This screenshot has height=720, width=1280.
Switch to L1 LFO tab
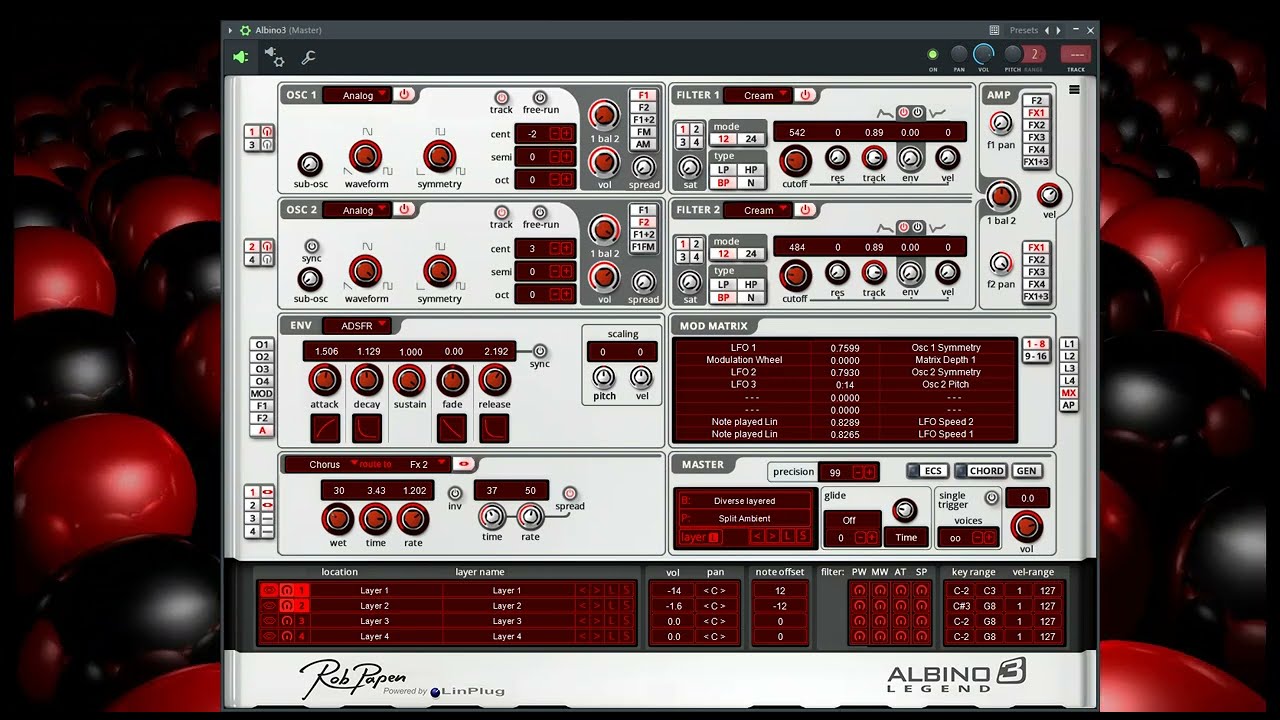point(1068,344)
